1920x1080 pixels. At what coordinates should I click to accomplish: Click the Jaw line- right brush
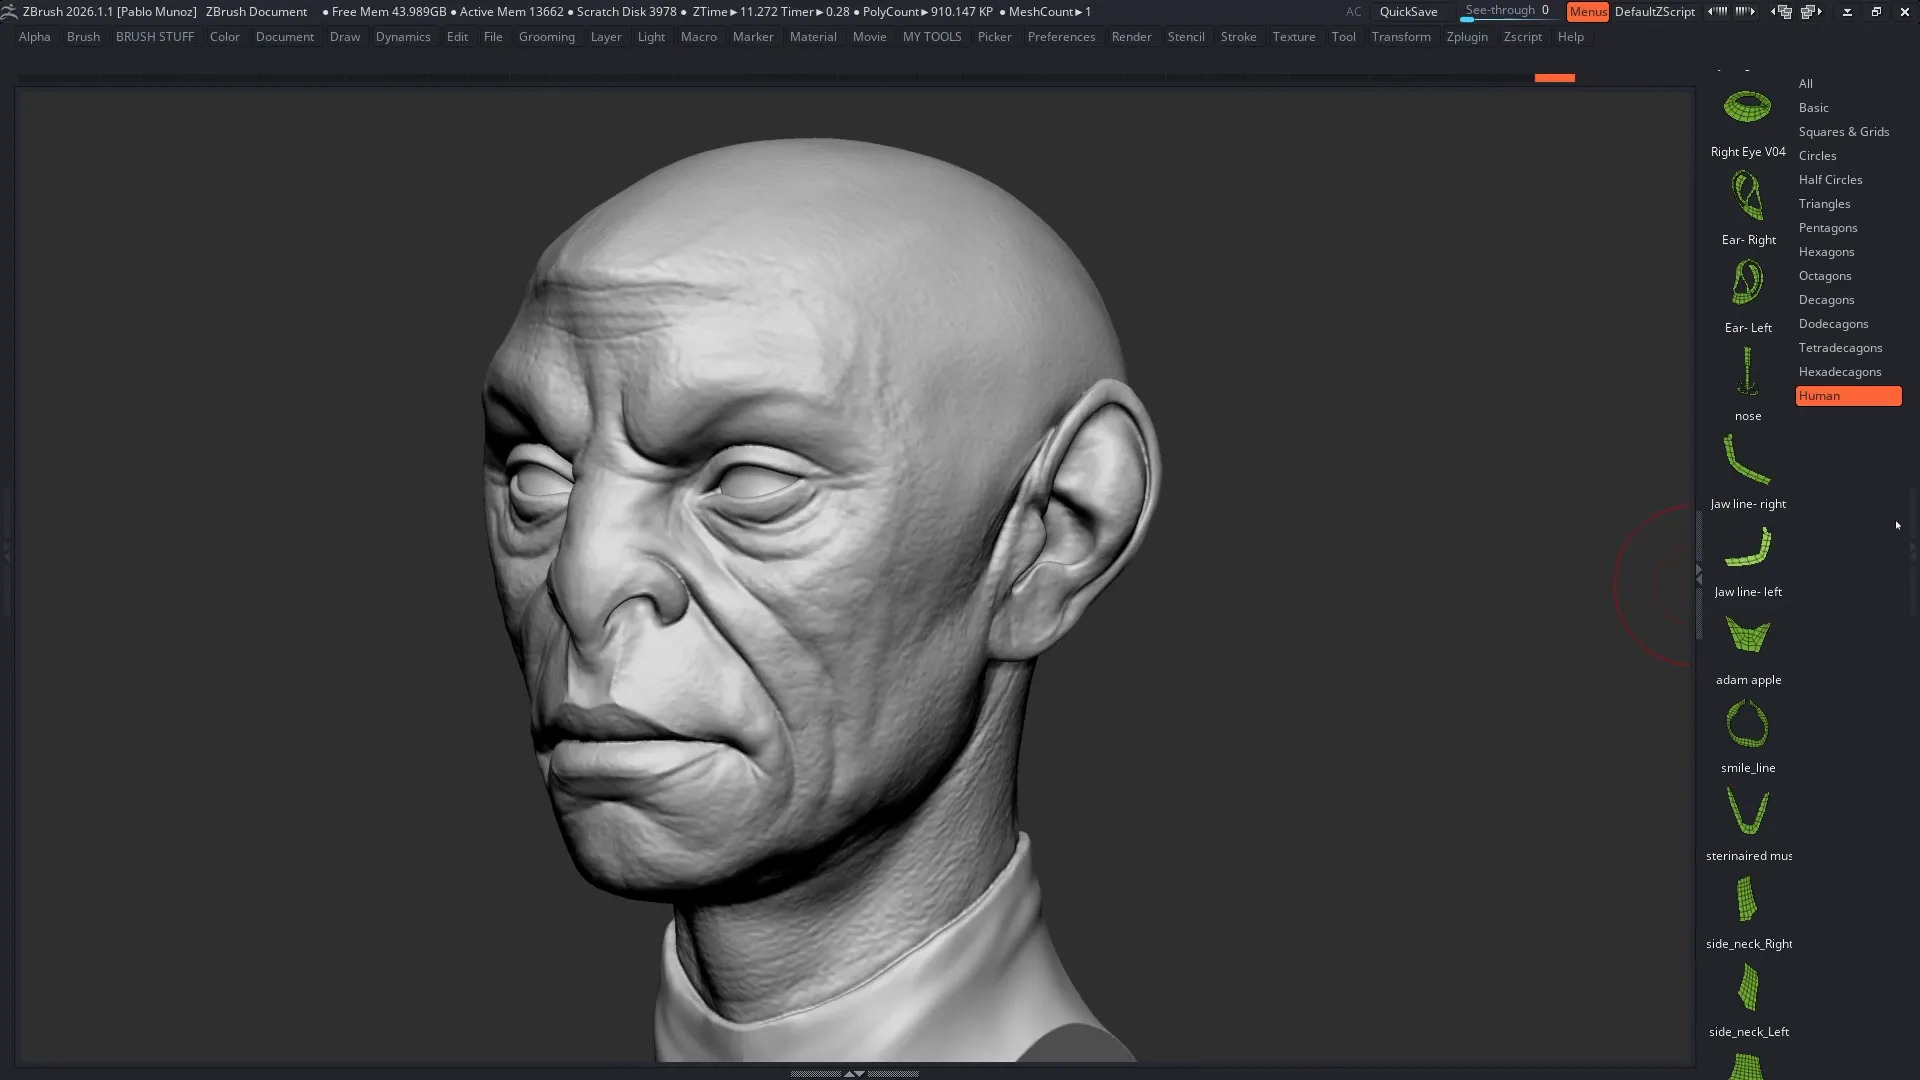1747,460
